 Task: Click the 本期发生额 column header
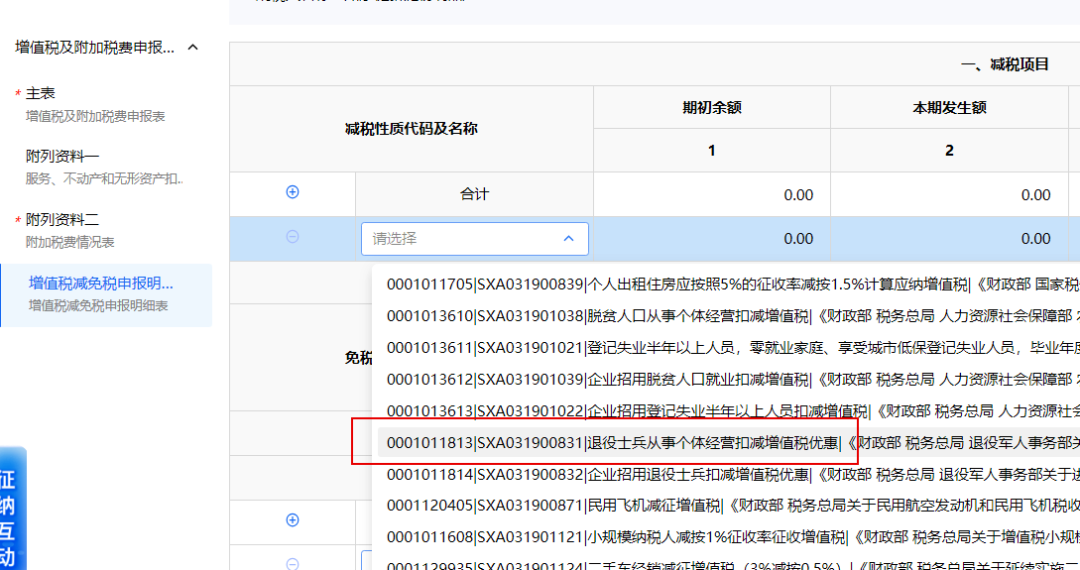tap(949, 107)
